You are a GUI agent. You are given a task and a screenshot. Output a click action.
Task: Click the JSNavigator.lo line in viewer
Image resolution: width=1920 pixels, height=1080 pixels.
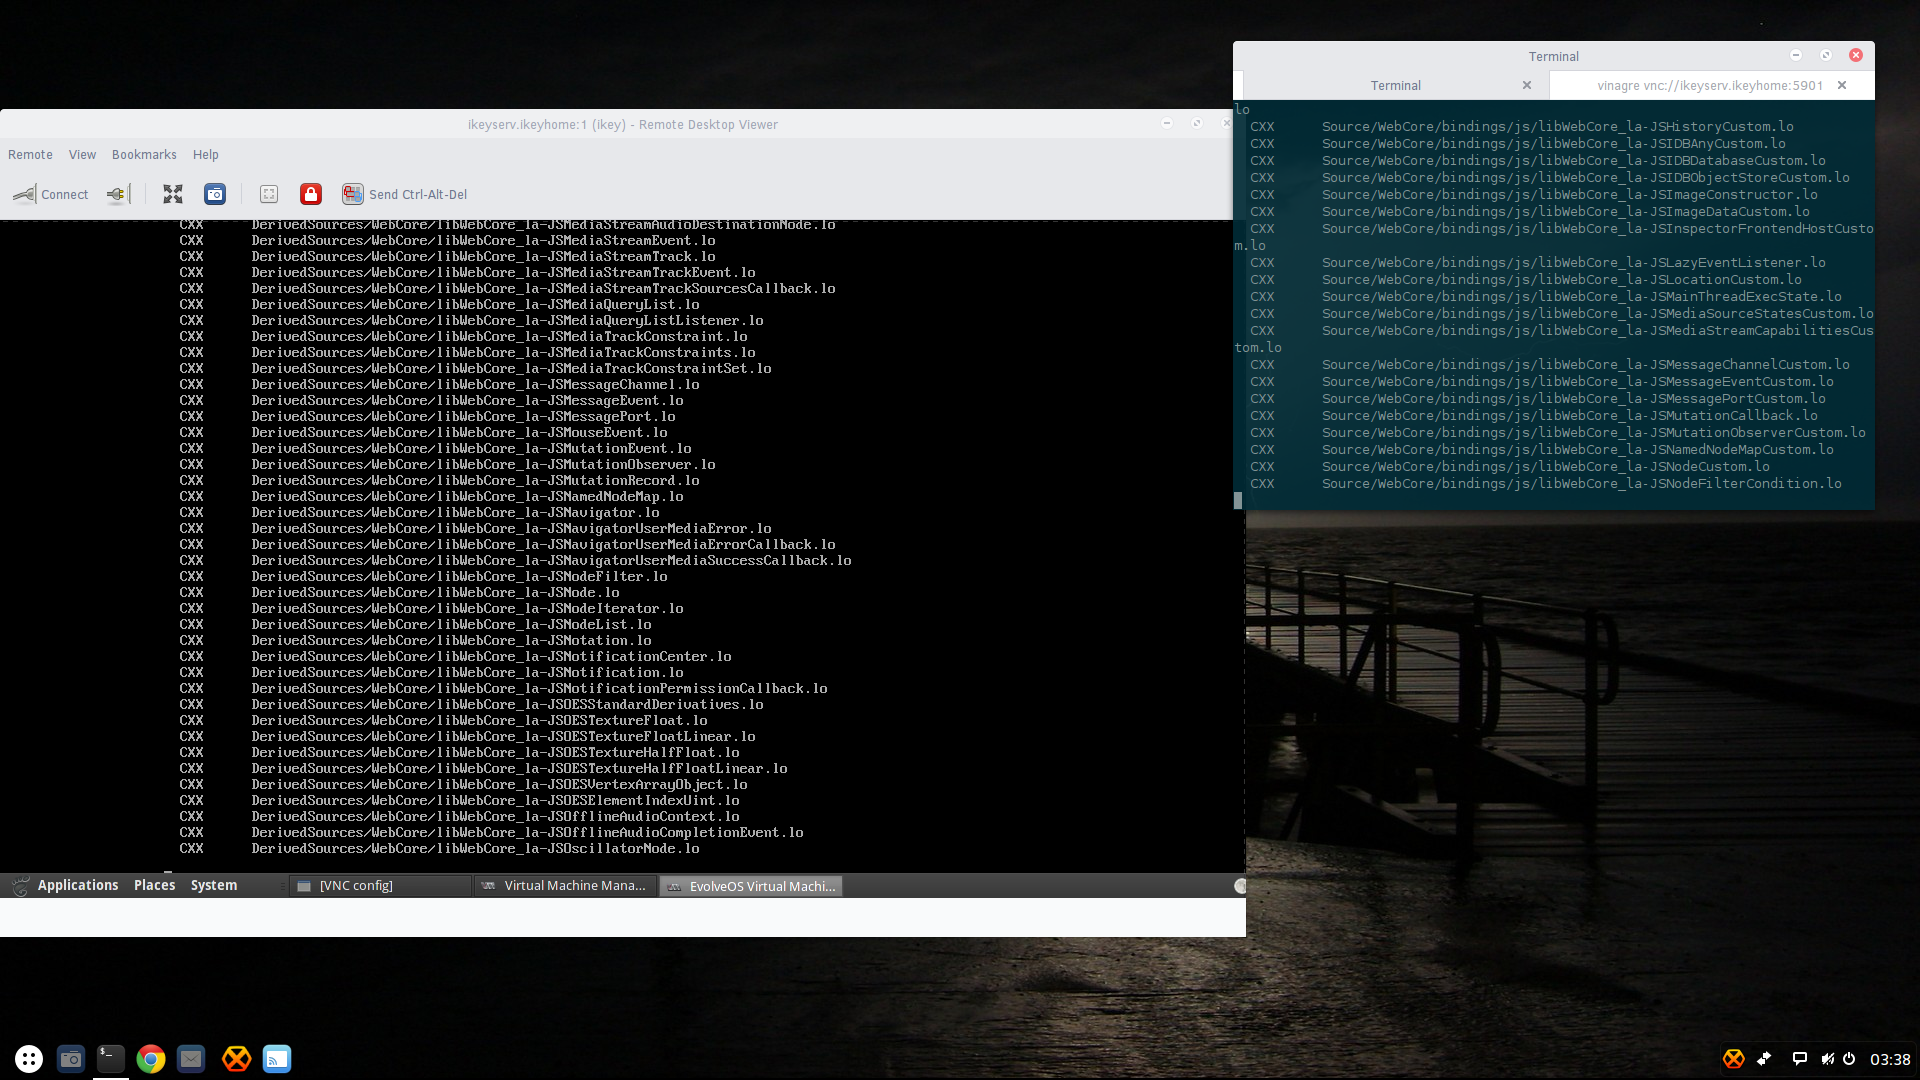click(419, 512)
